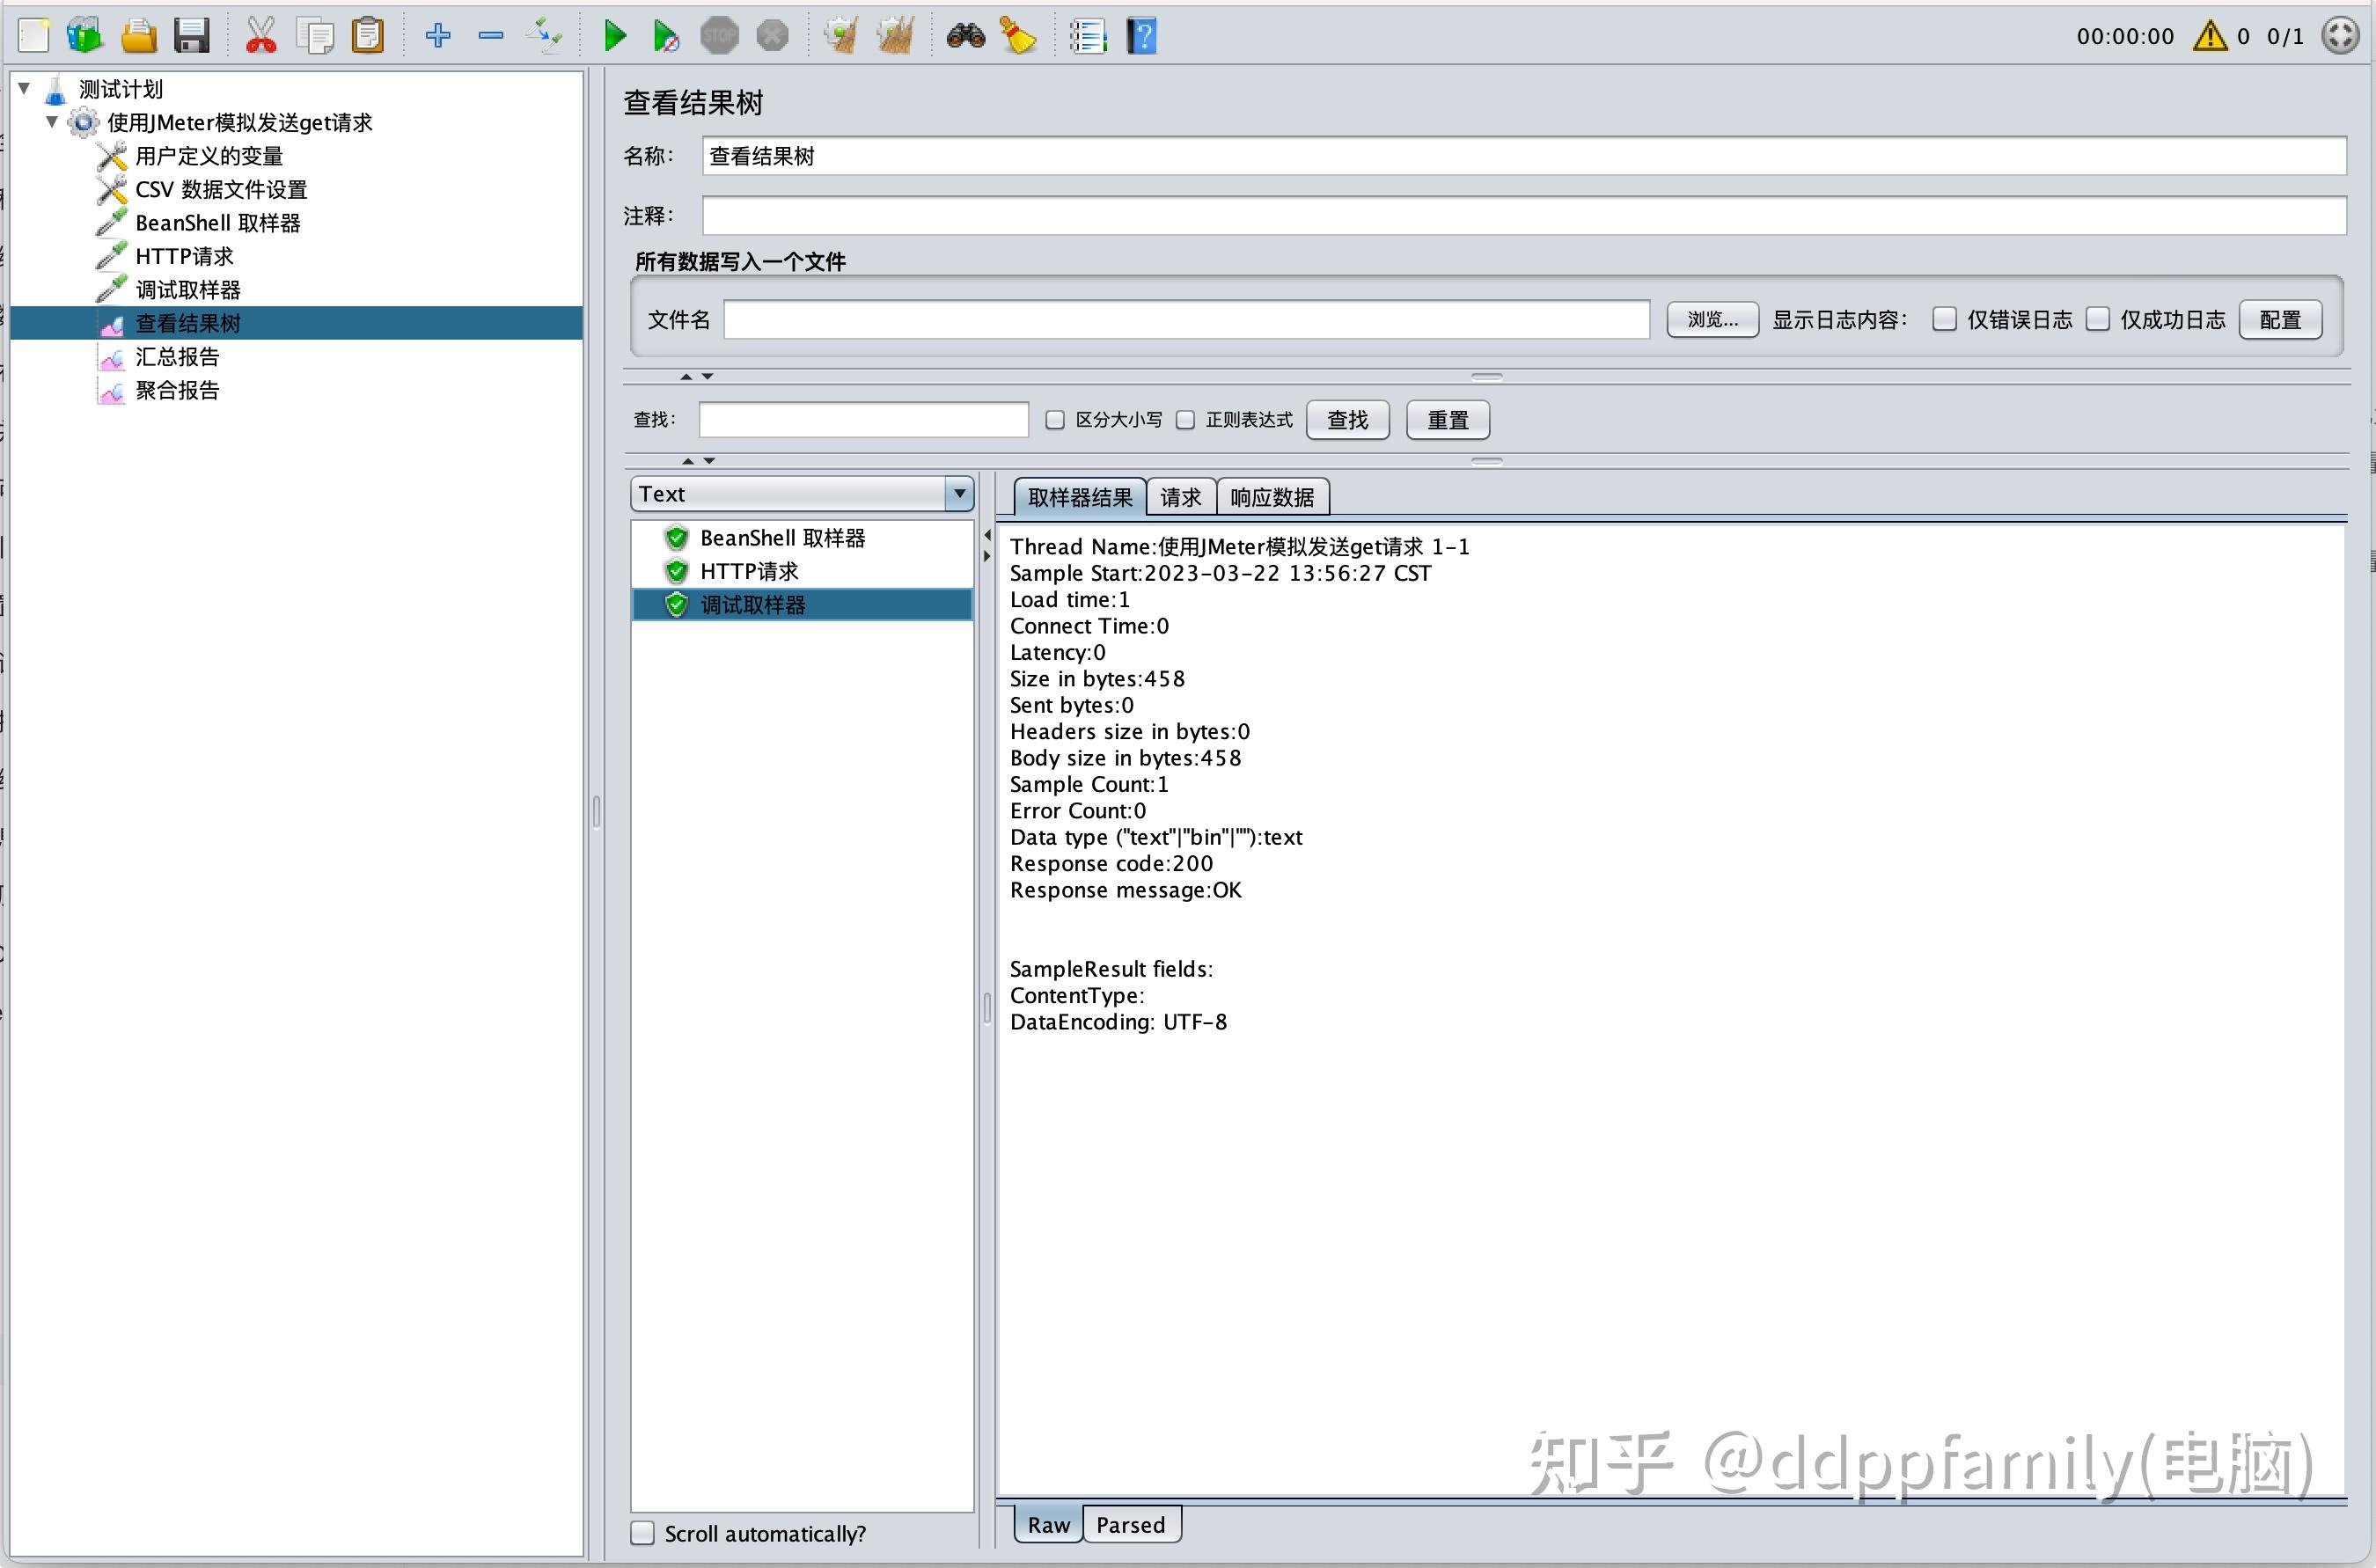Enable the 仅错误日志 checkbox
The height and width of the screenshot is (1568, 2376).
1946,319
